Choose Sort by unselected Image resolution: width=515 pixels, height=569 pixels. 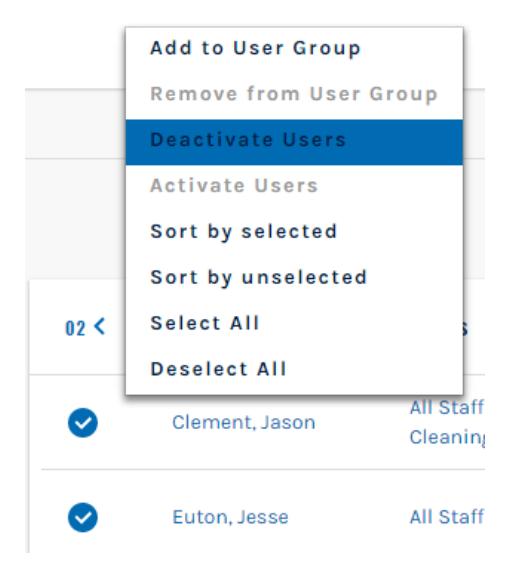(294, 278)
